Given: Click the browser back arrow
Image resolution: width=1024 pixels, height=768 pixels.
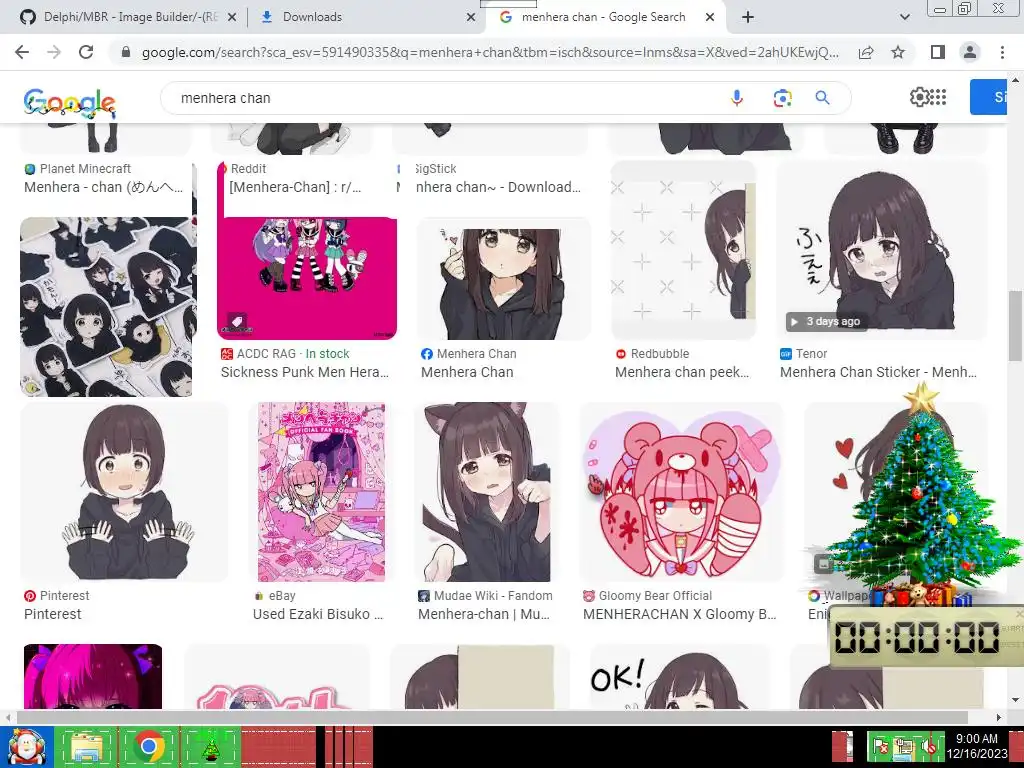Looking at the screenshot, I should (22, 52).
